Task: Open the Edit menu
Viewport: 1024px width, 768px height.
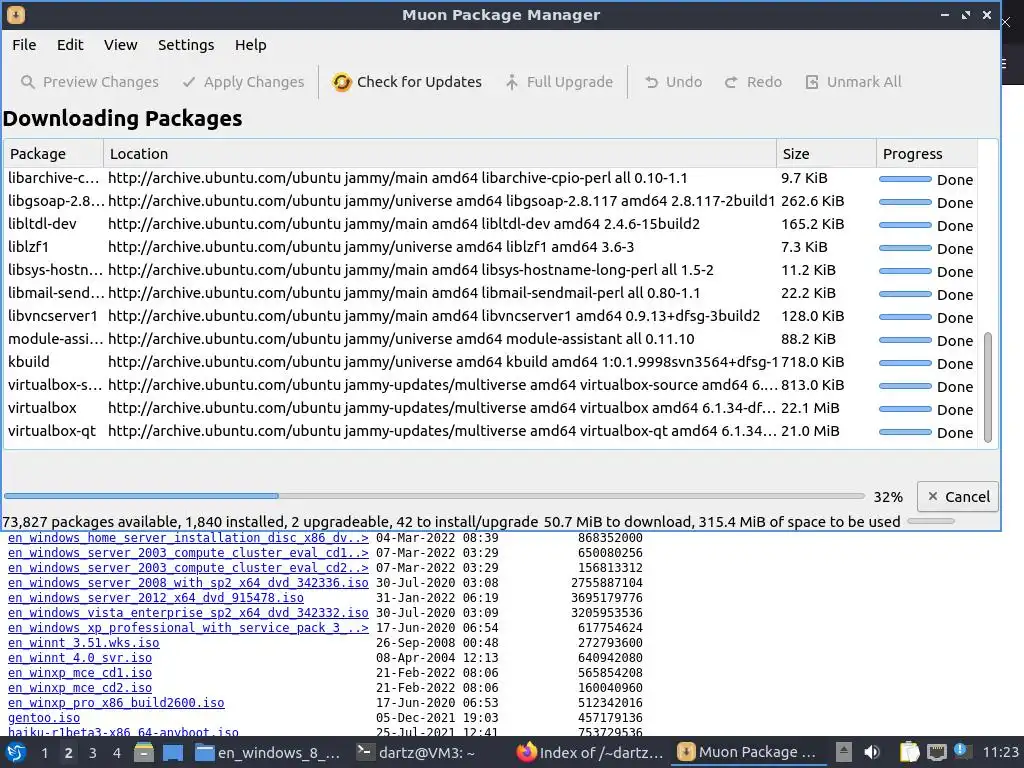Action: [x=70, y=45]
